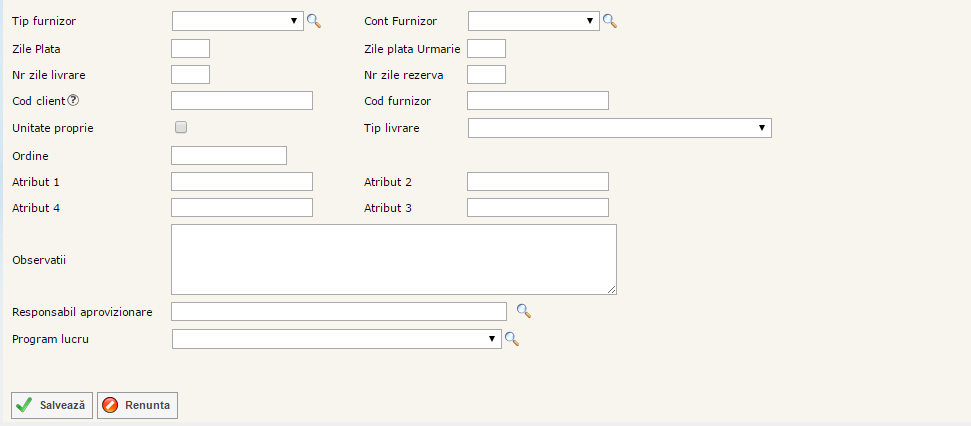Click the magnifier icon next to Program lucru
Screen dimensions: 971x426
[511, 339]
